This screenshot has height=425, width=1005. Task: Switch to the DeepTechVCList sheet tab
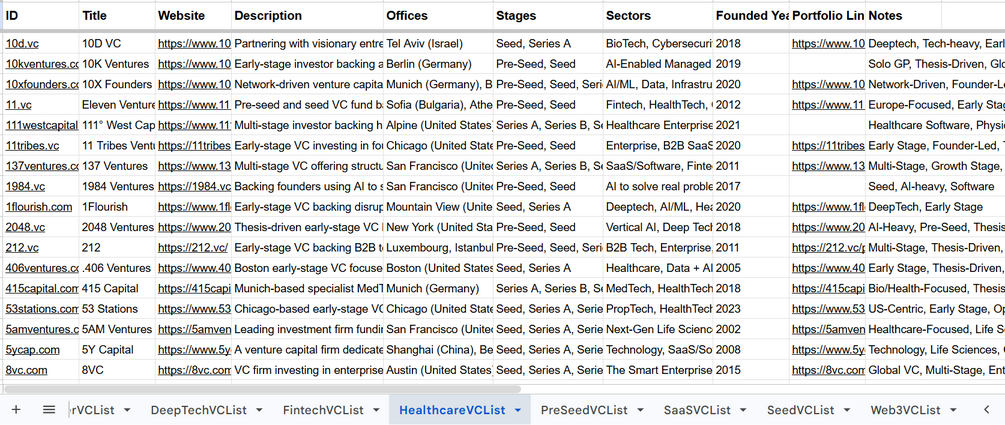point(198,410)
